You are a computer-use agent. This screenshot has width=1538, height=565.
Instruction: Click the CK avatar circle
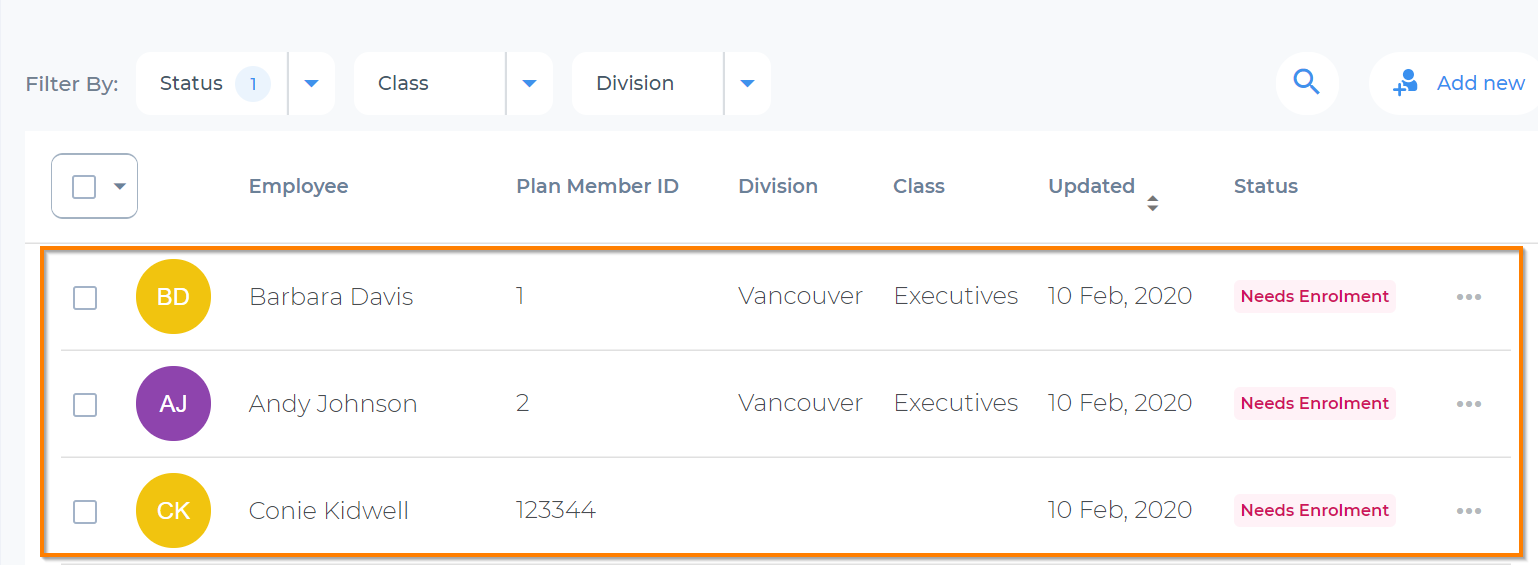pyautogui.click(x=173, y=510)
